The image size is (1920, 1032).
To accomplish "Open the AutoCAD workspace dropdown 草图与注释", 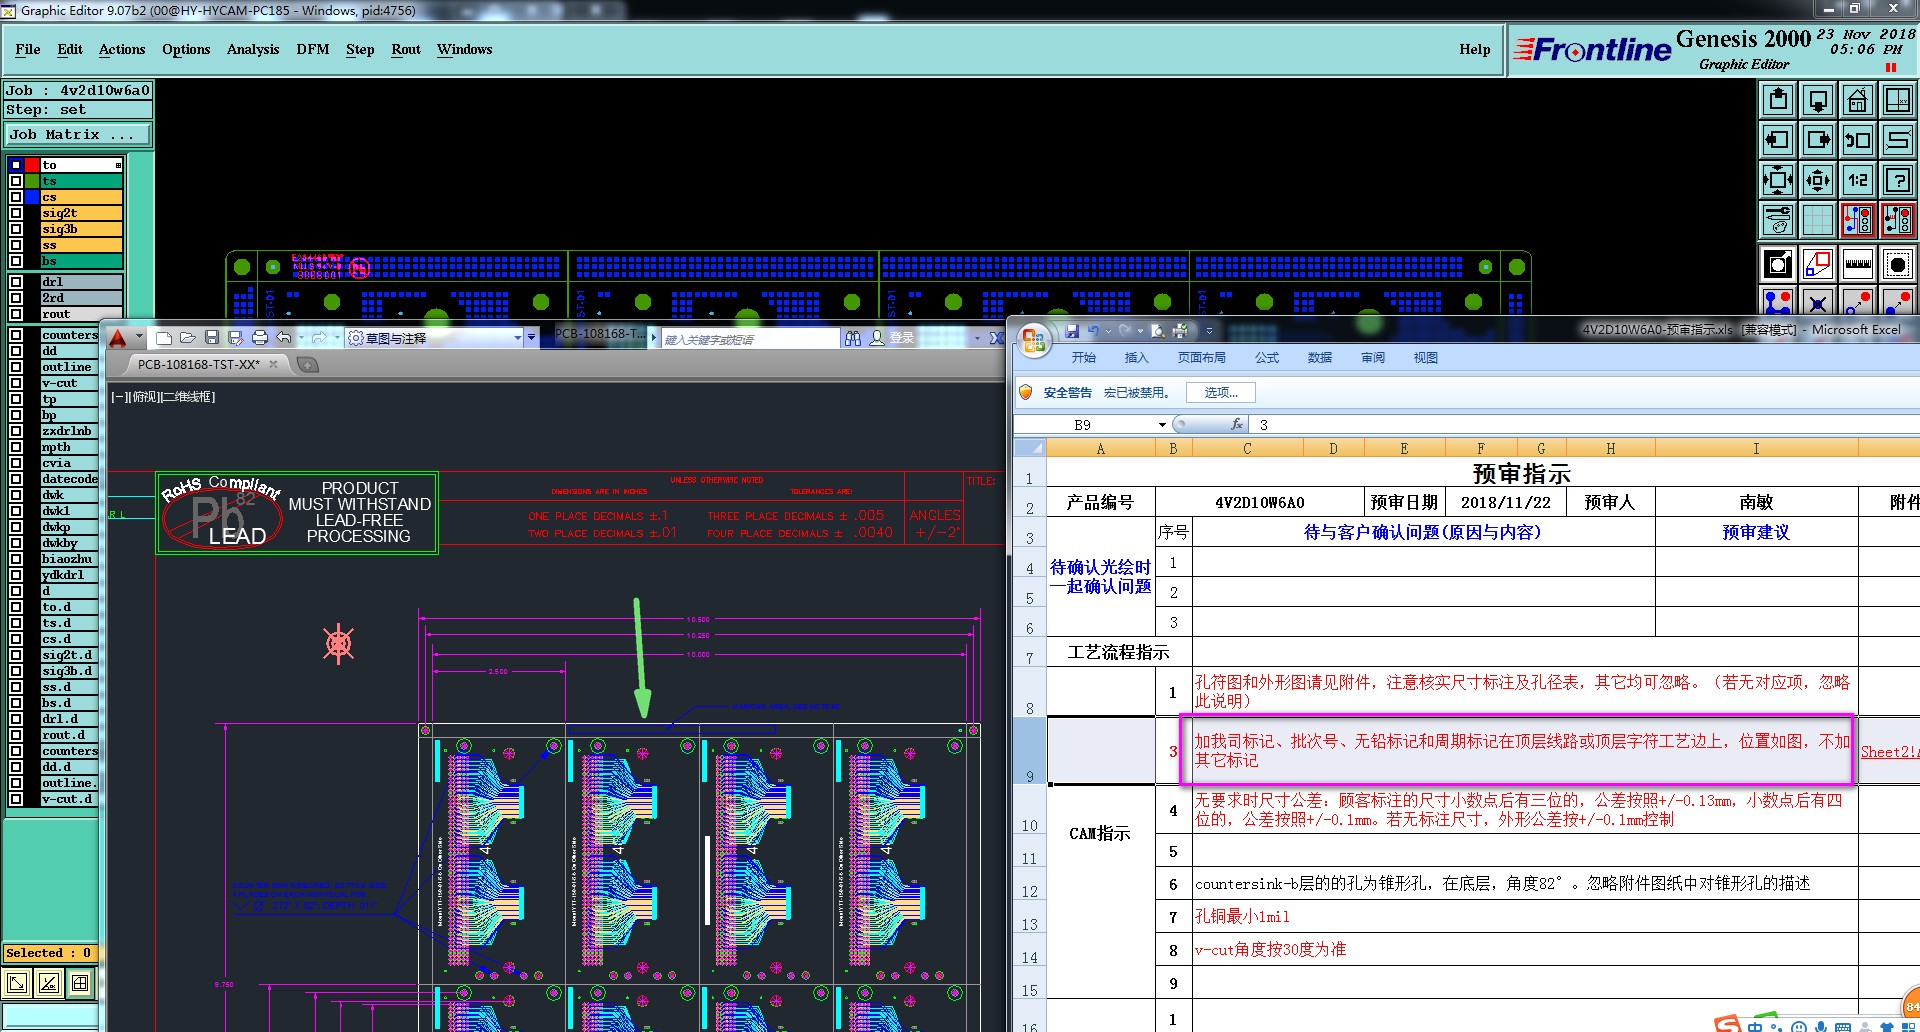I will 436,338.
